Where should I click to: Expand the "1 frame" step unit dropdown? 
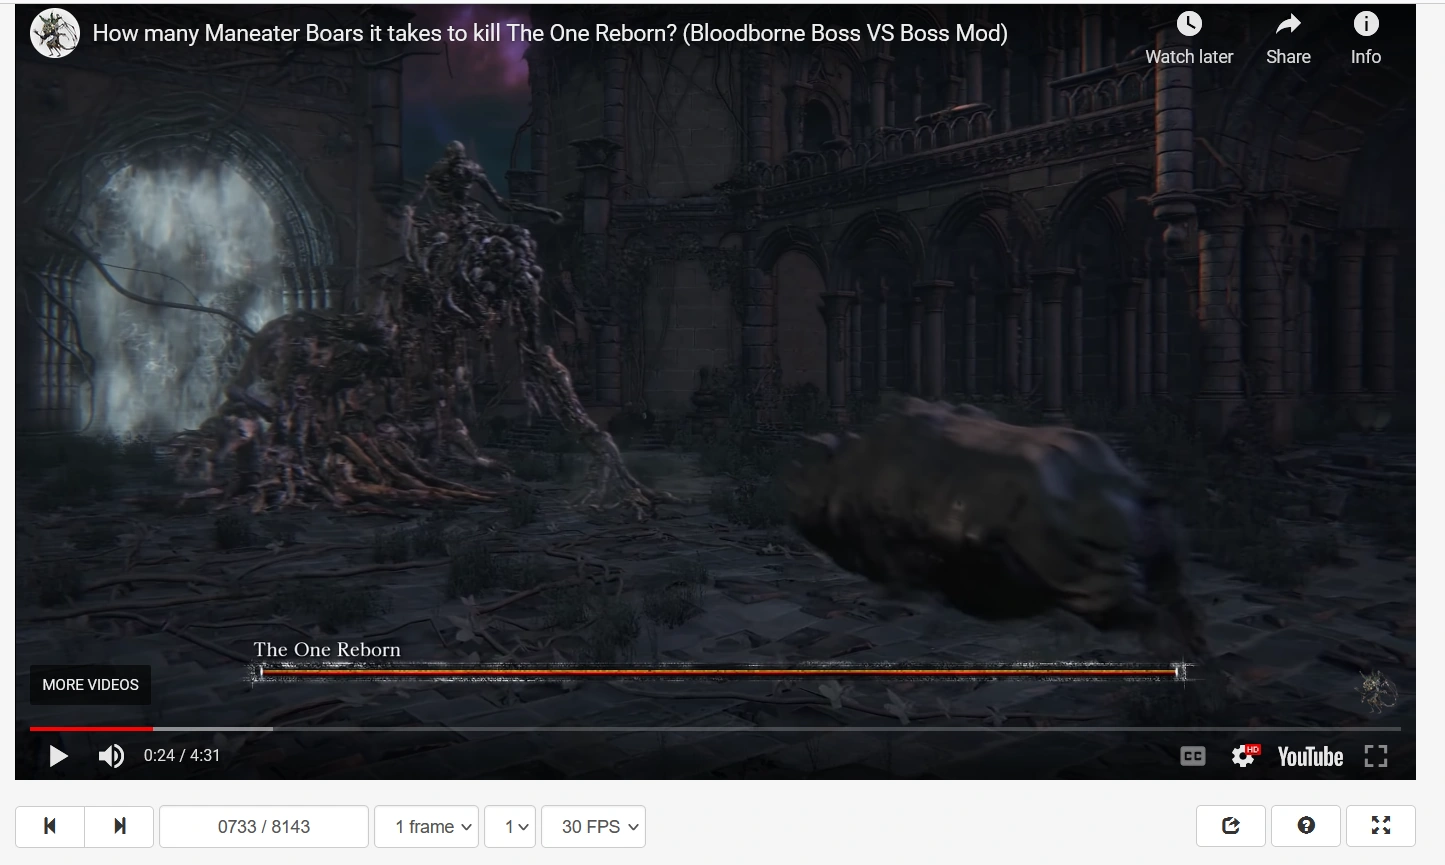coord(426,826)
